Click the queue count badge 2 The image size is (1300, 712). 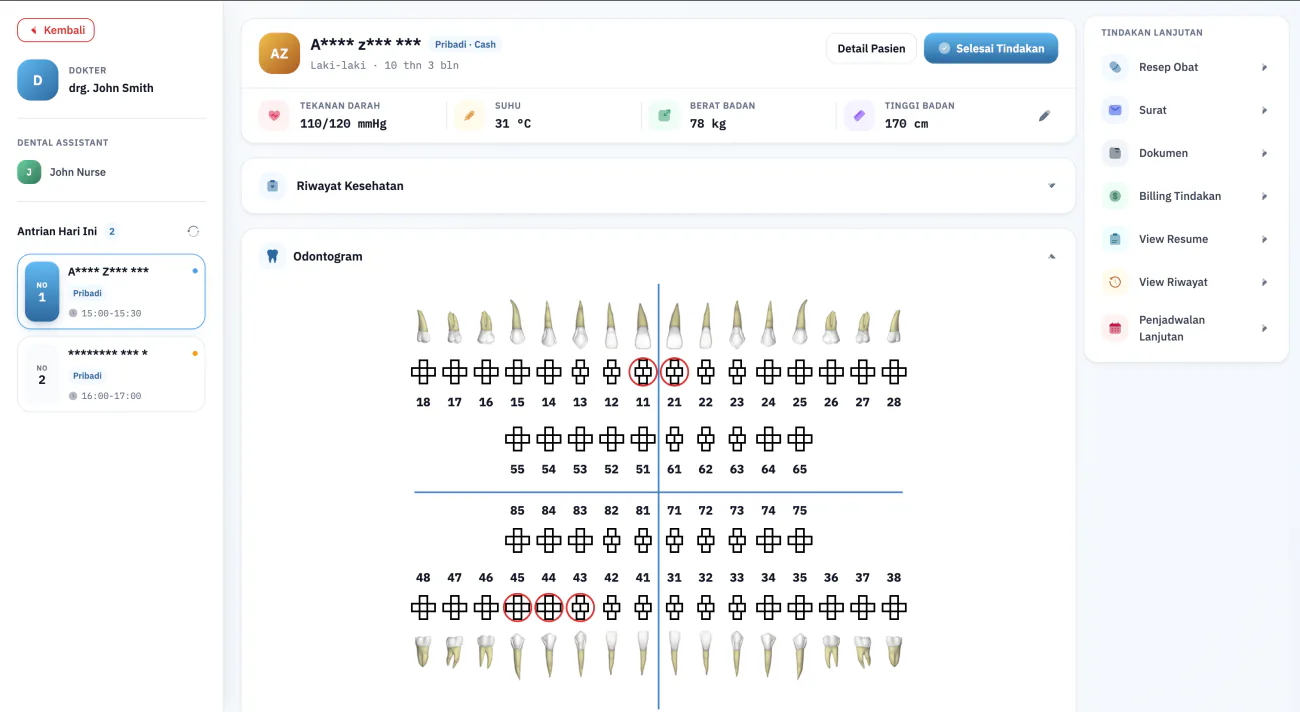pos(112,231)
